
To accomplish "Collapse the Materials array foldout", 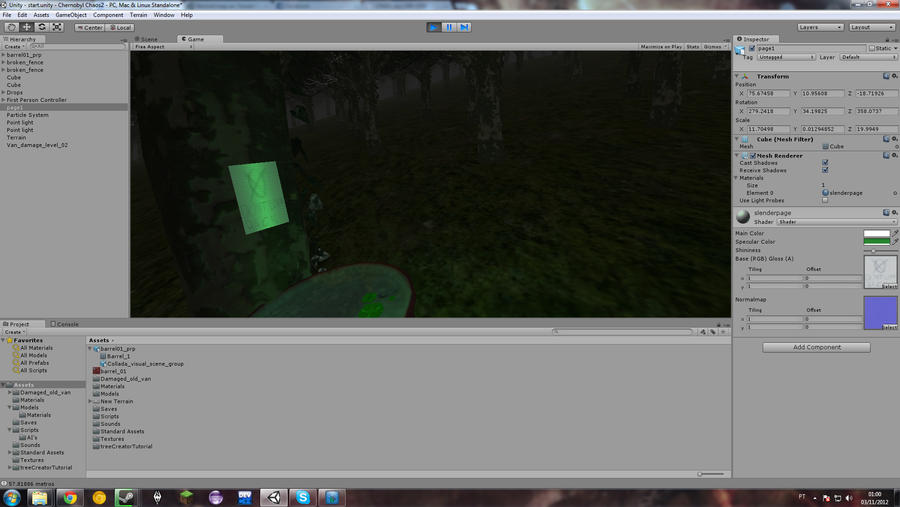I will [x=737, y=178].
